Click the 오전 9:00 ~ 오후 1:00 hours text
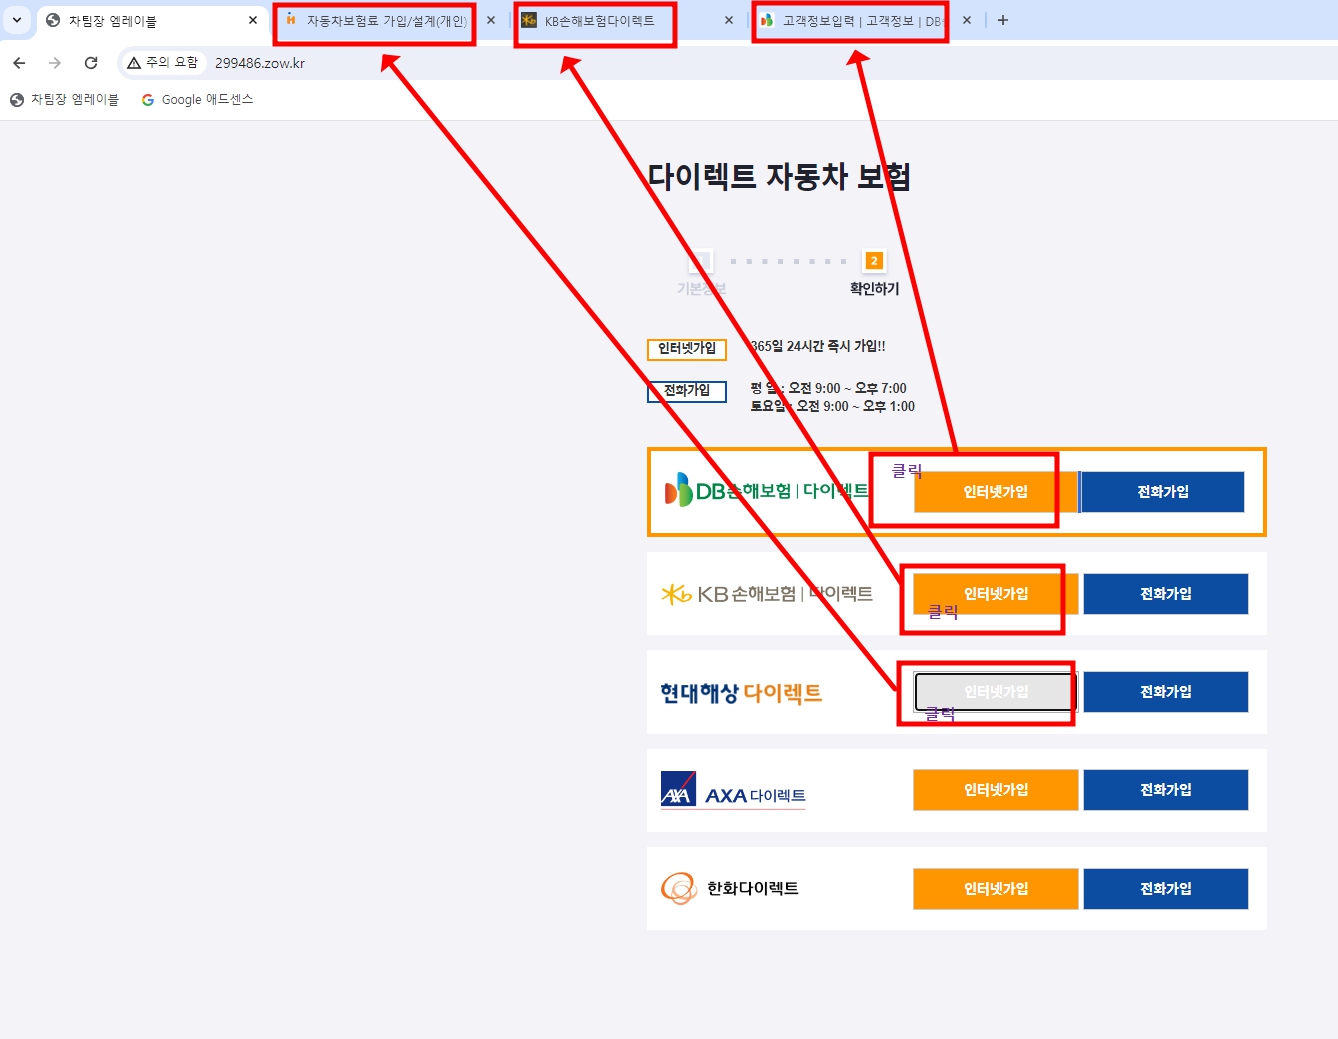The height and width of the screenshot is (1039, 1338). (856, 406)
